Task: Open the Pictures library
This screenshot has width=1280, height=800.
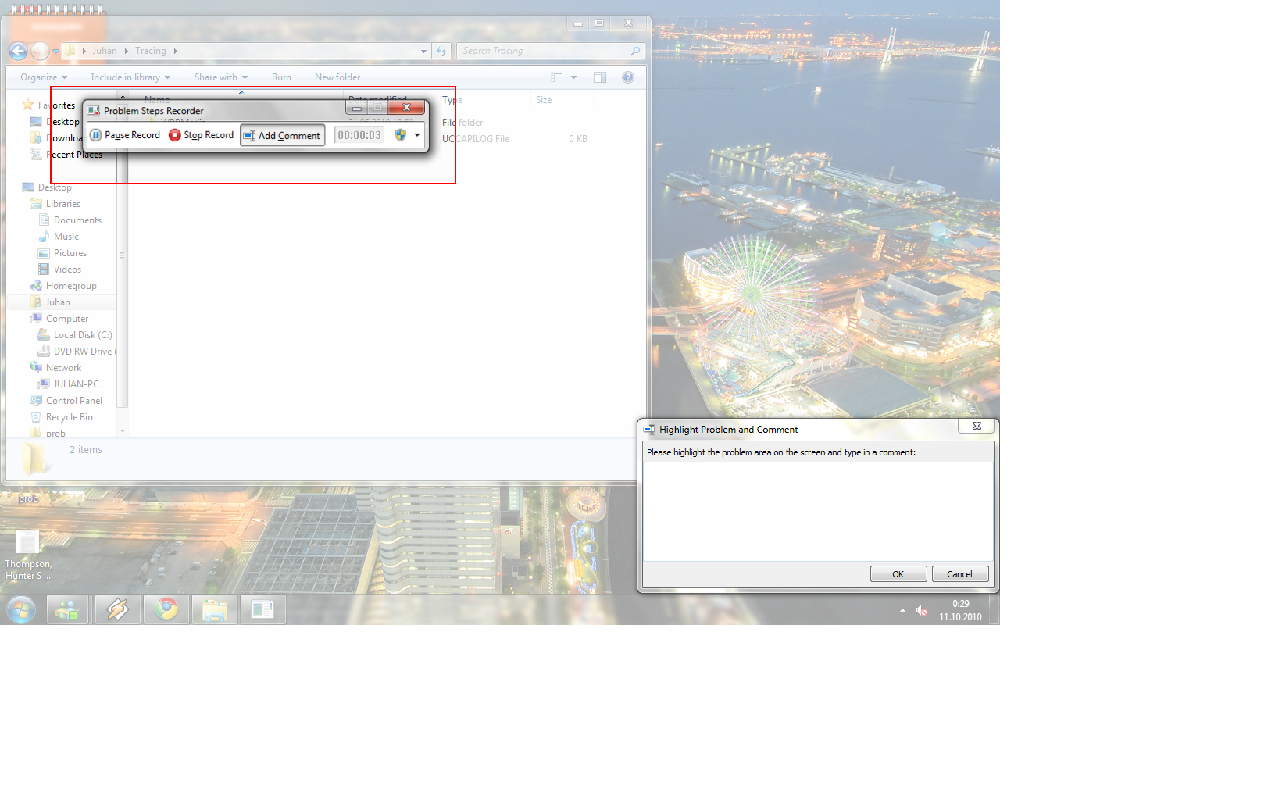Action: coord(69,253)
